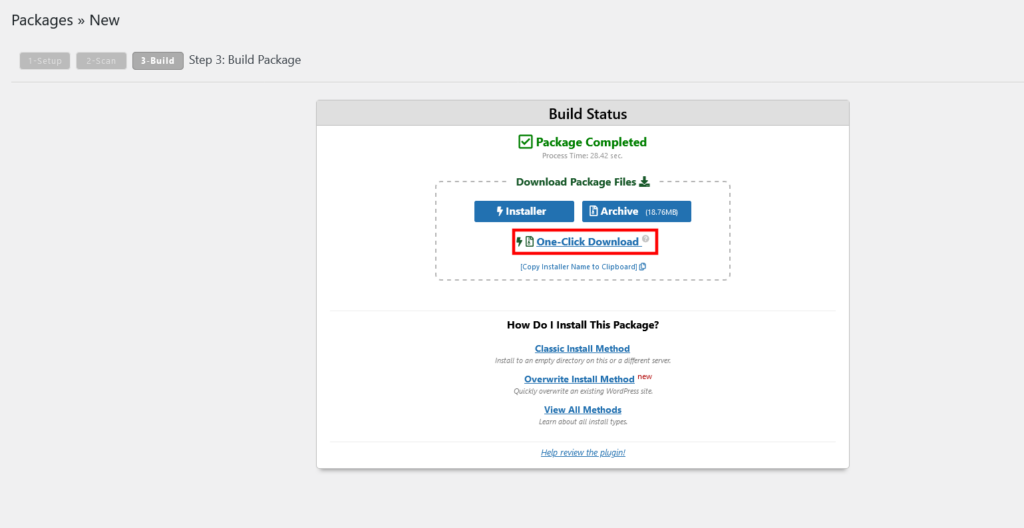1024x528 pixels.
Task: Click Copy Installer Name to Clipboard
Action: pos(579,267)
